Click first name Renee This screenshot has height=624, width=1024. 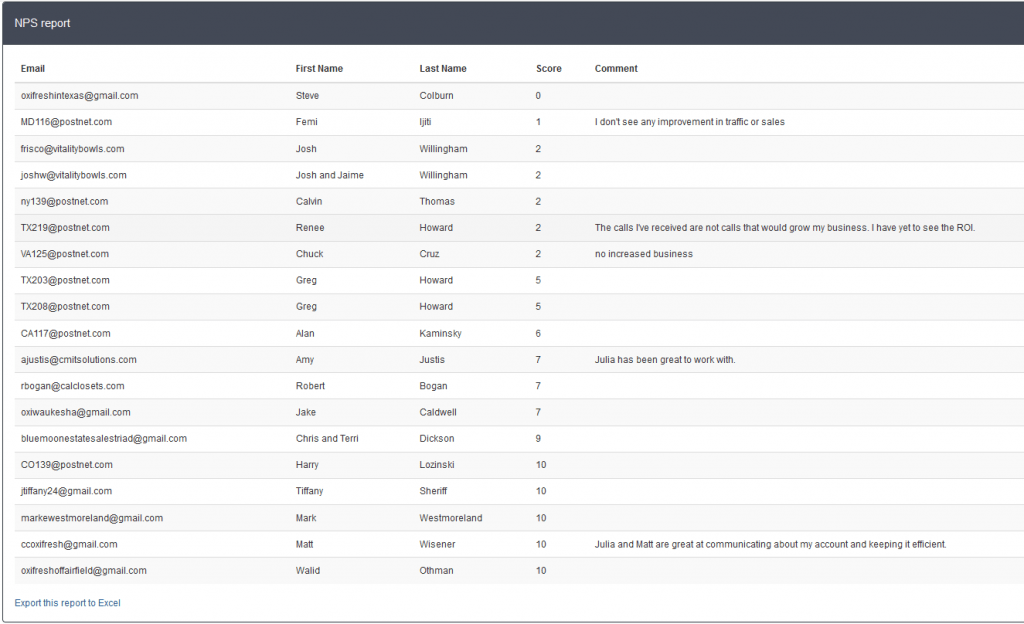[x=310, y=228]
